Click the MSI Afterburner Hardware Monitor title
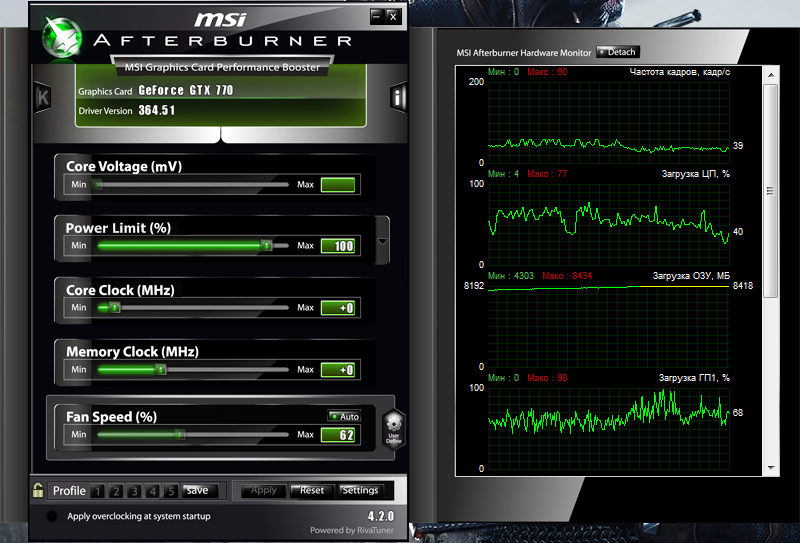The height and width of the screenshot is (543, 800). (x=523, y=53)
